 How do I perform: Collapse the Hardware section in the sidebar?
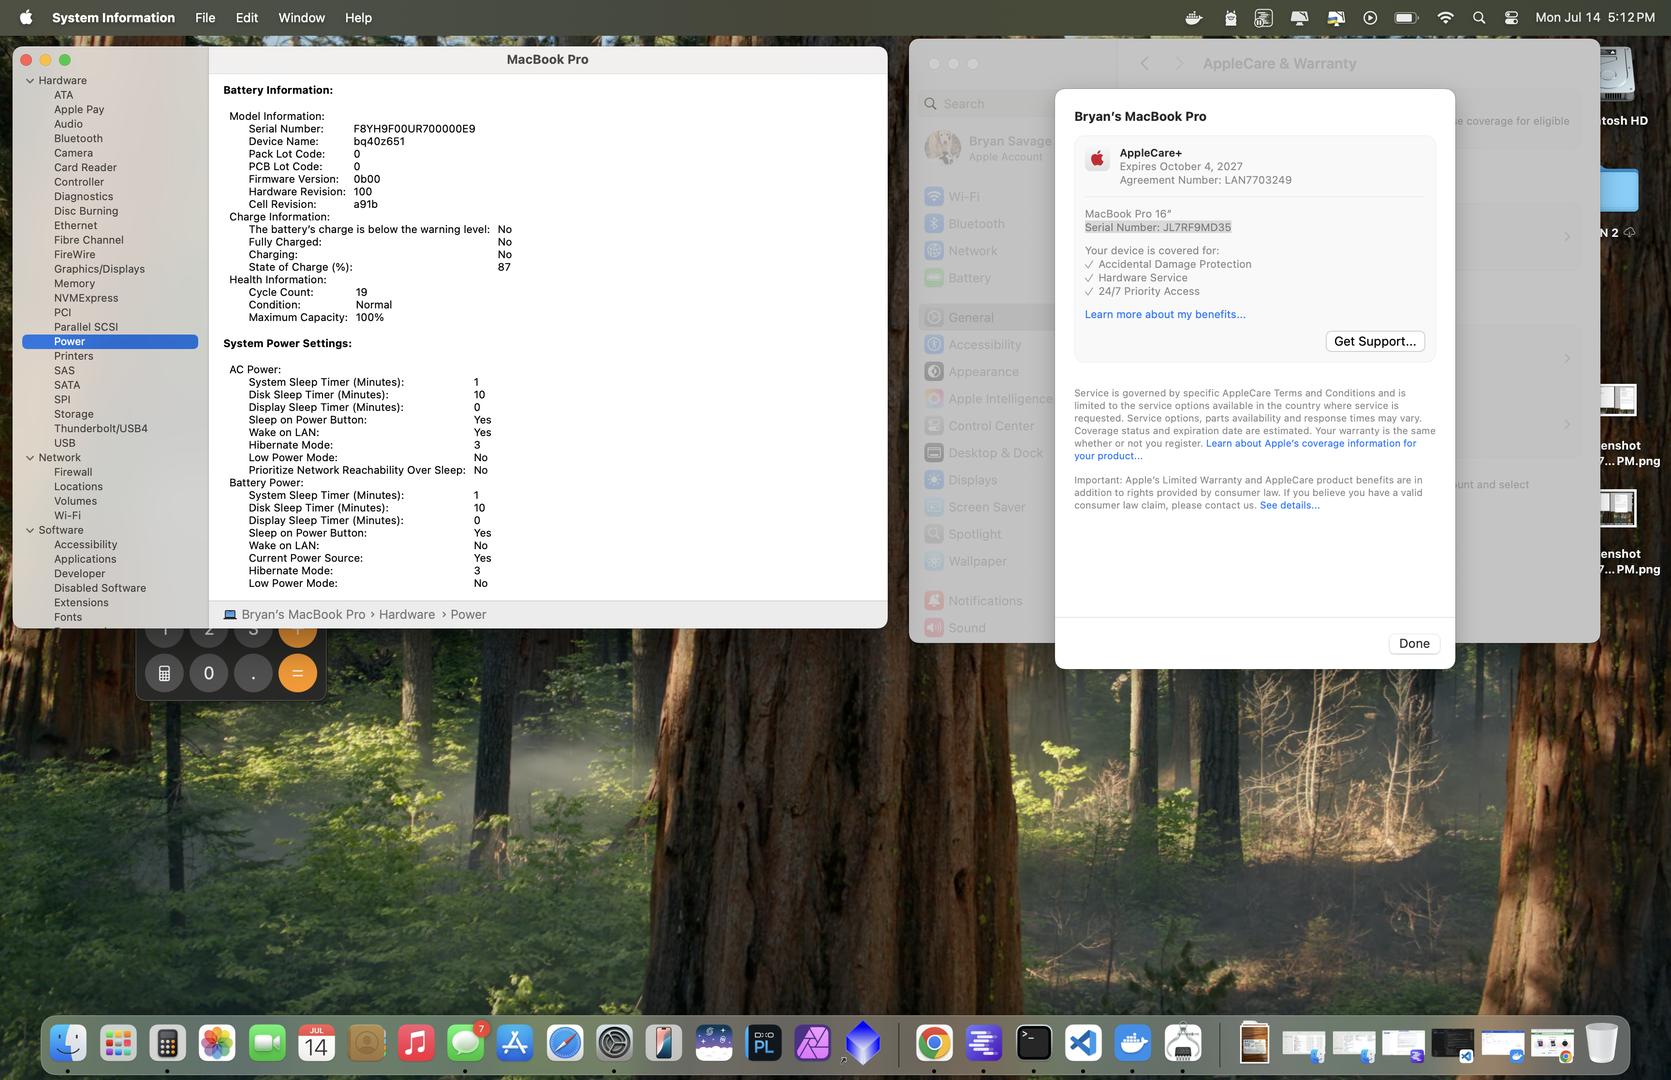[30, 81]
